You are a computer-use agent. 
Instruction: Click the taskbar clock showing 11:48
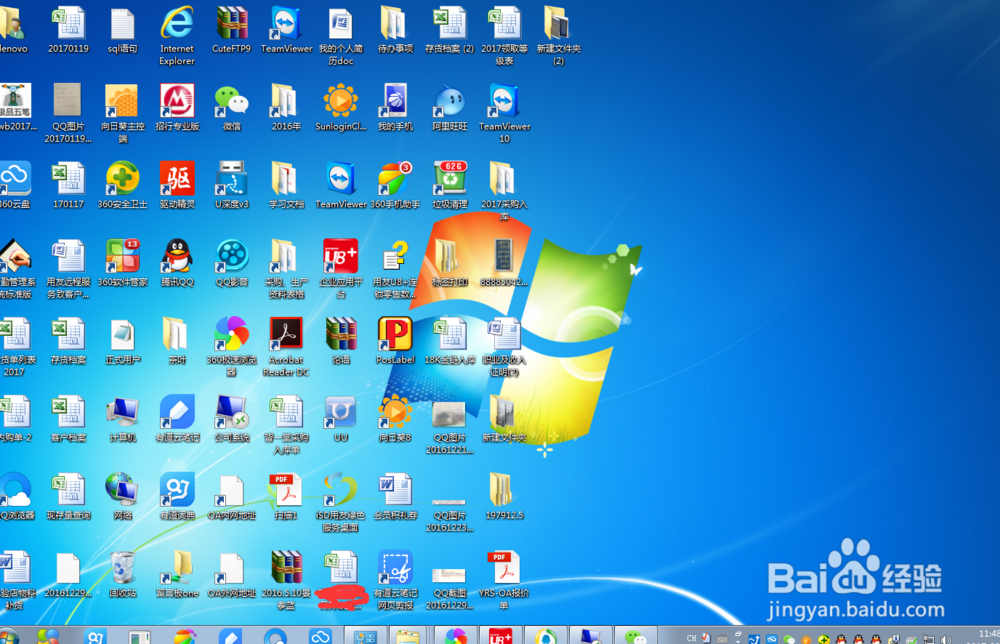tap(988, 636)
